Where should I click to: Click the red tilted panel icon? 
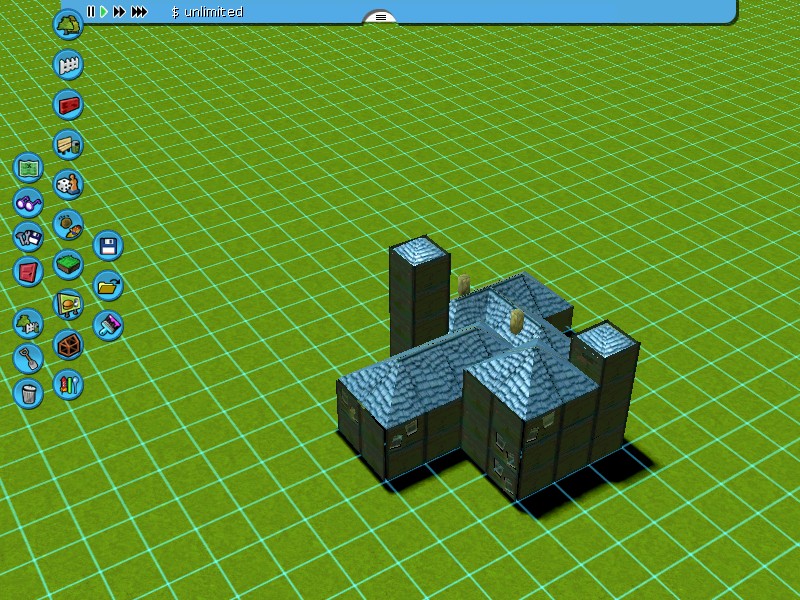point(28,271)
